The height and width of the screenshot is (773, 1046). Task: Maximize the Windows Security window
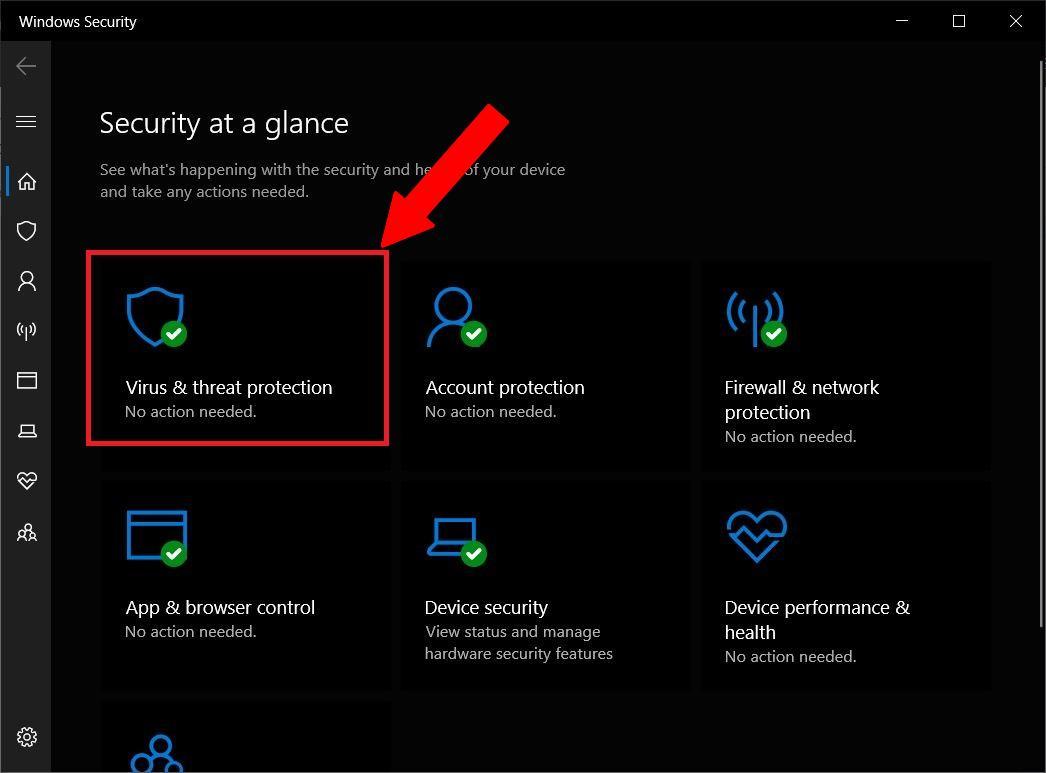(959, 21)
